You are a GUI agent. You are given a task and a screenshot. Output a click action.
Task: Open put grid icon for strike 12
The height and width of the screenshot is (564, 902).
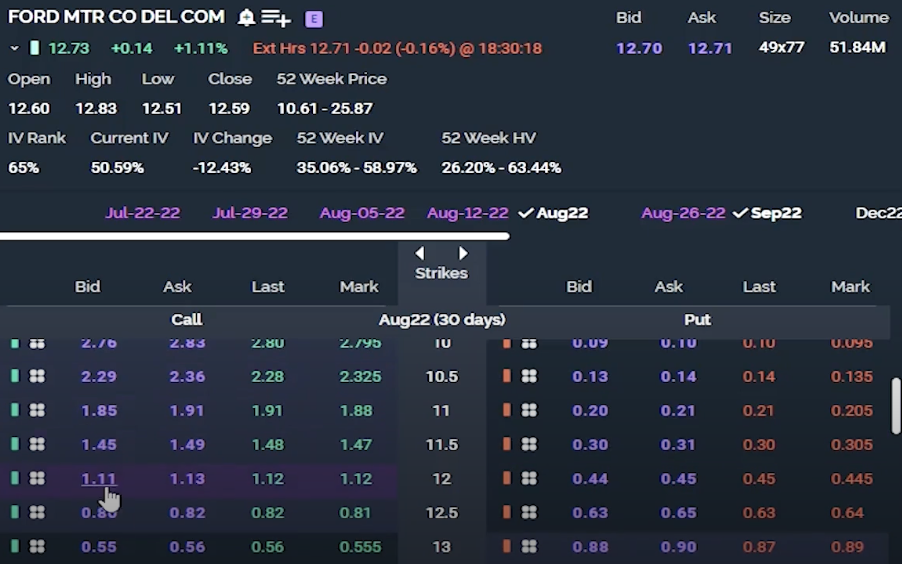[529, 478]
